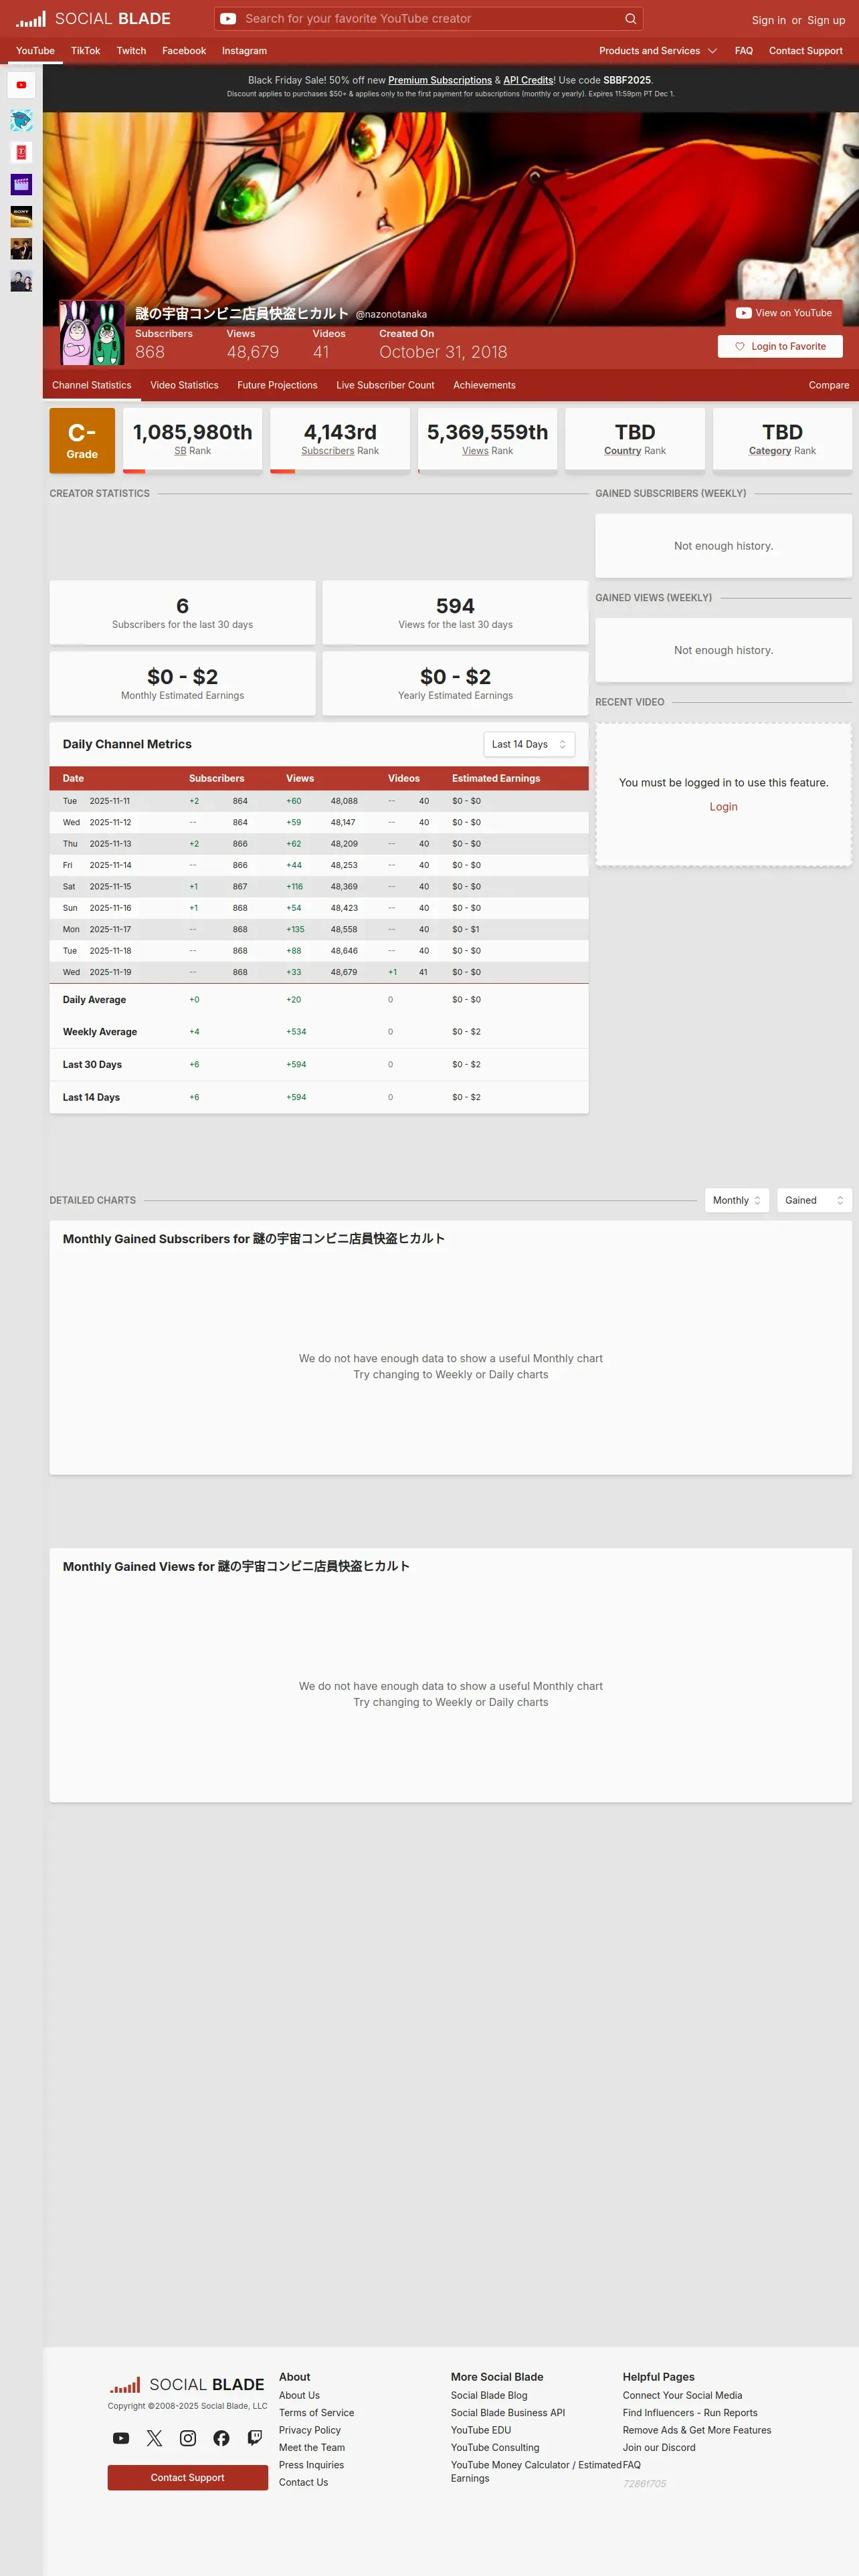Open the footer Twitch social icon
859x2576 pixels.
tap(255, 2438)
